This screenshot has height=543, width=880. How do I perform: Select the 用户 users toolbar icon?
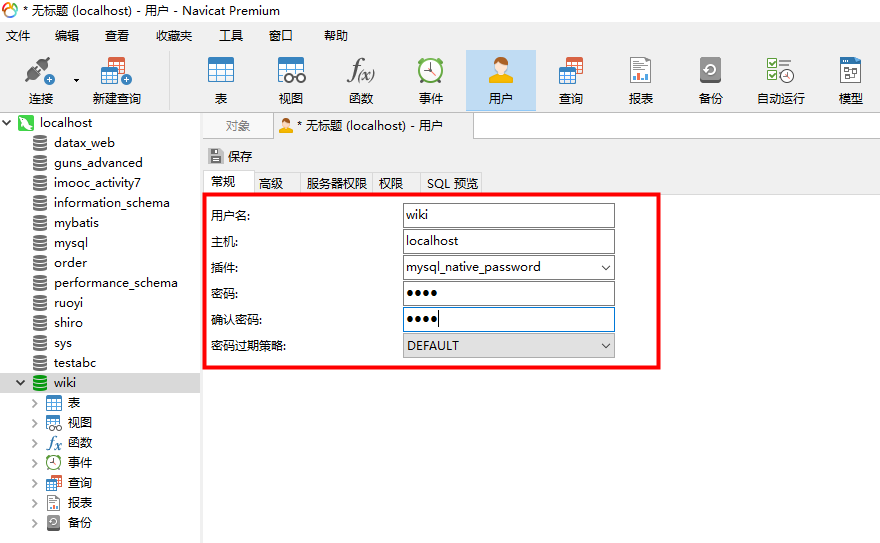click(x=501, y=81)
